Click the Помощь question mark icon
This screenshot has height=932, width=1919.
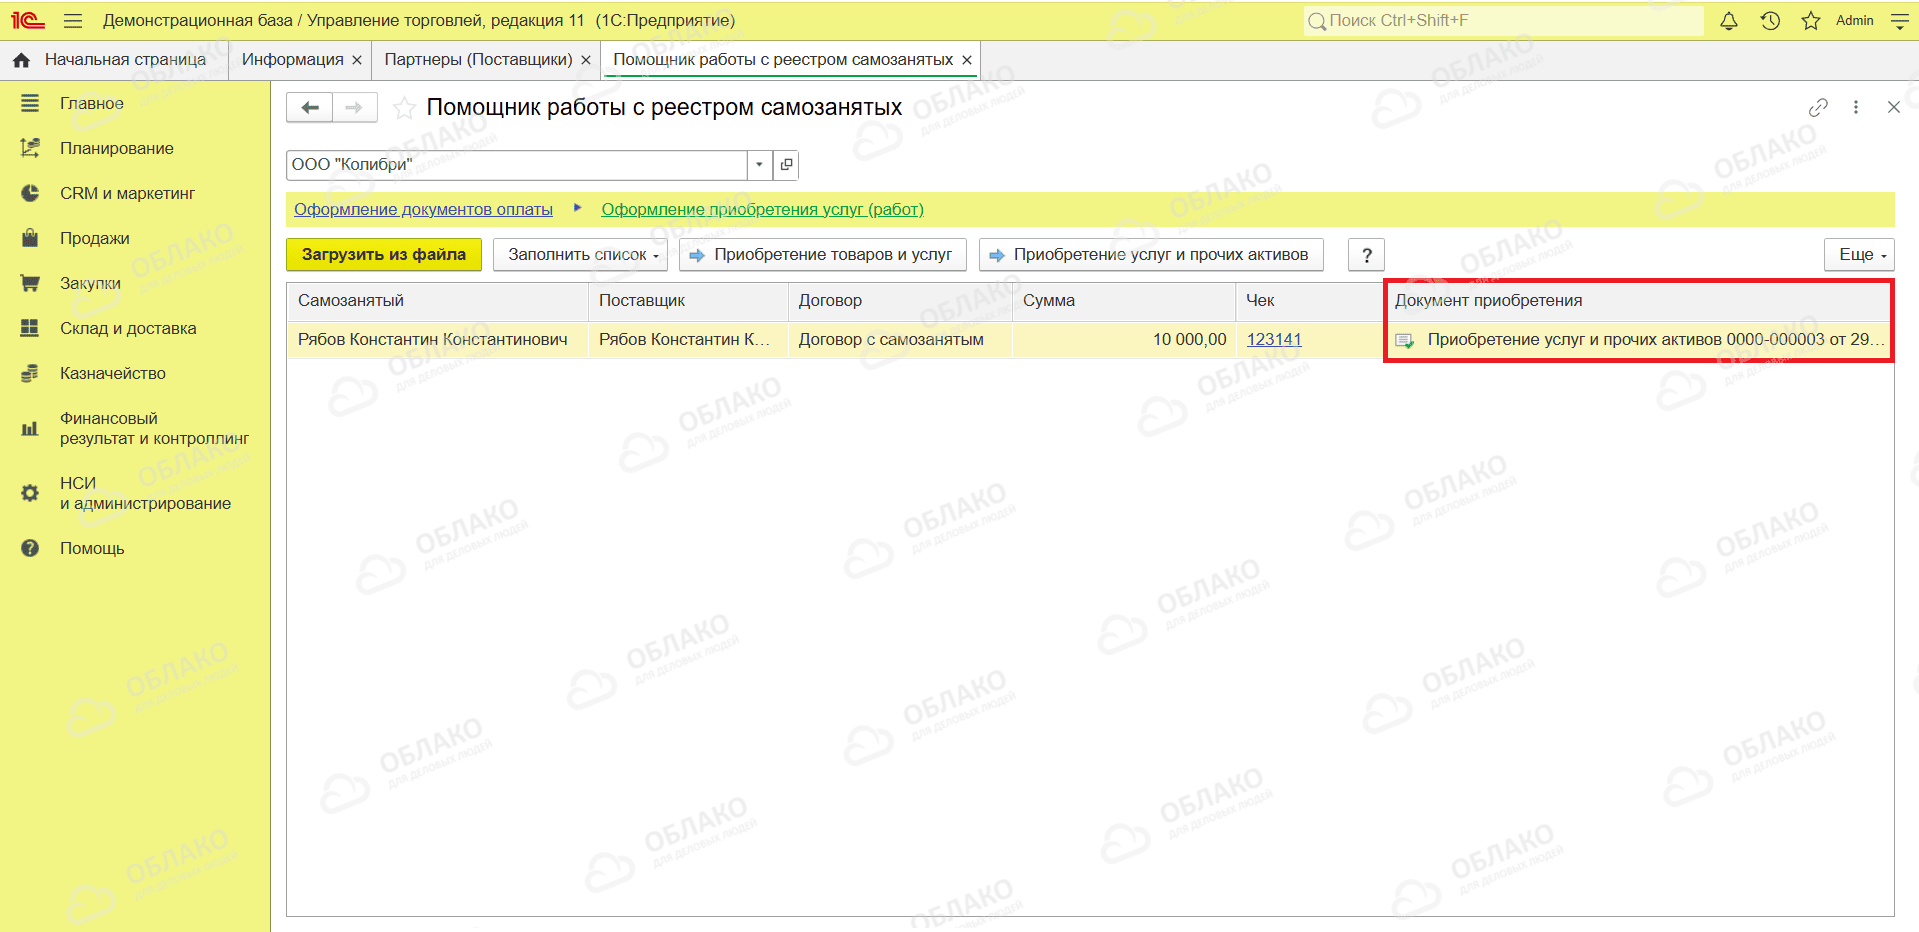(x=30, y=548)
